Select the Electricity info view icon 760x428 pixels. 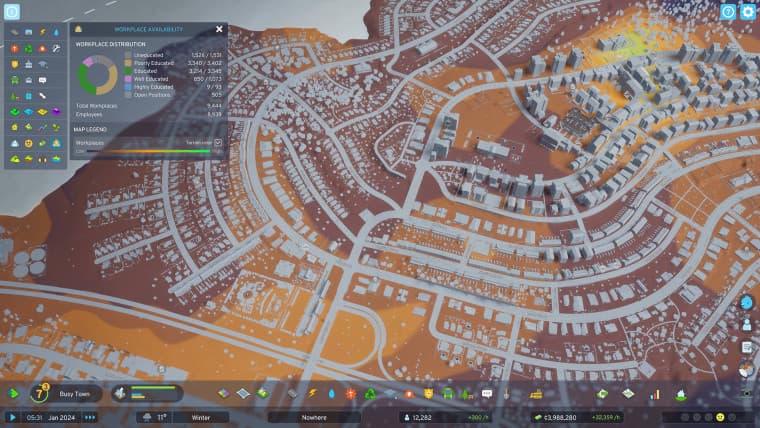point(43,32)
